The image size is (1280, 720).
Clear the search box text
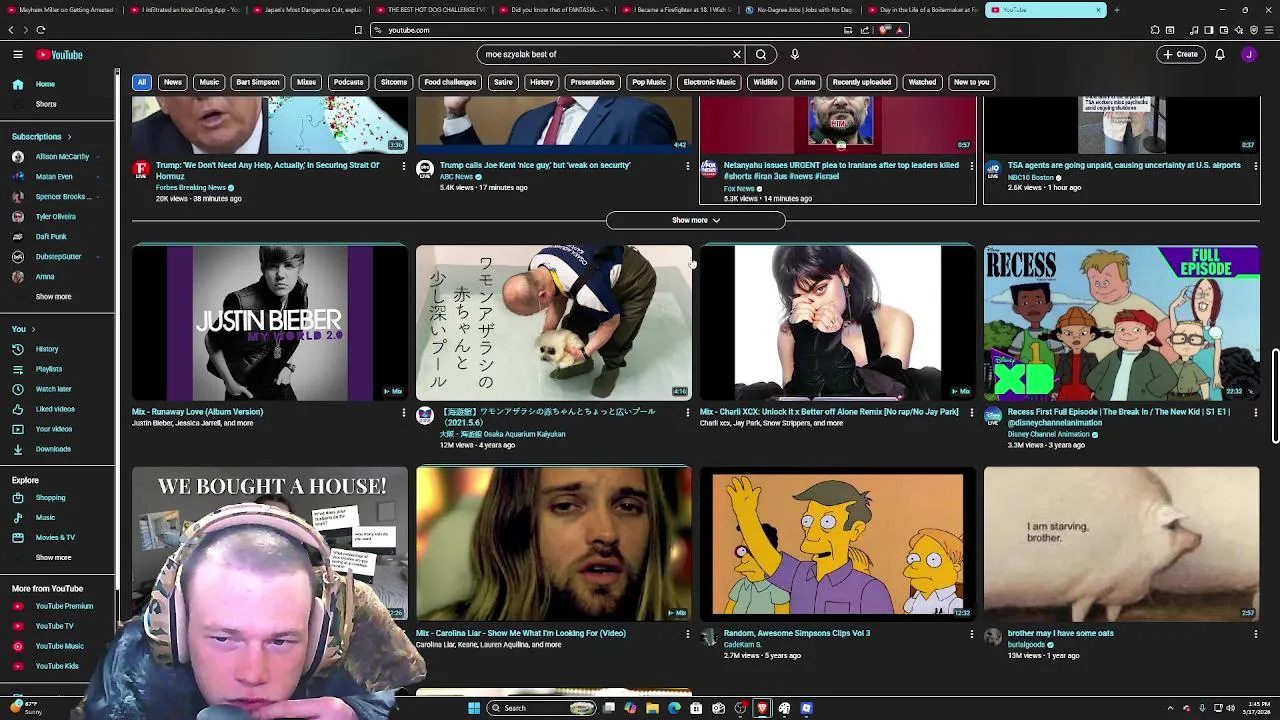737,54
